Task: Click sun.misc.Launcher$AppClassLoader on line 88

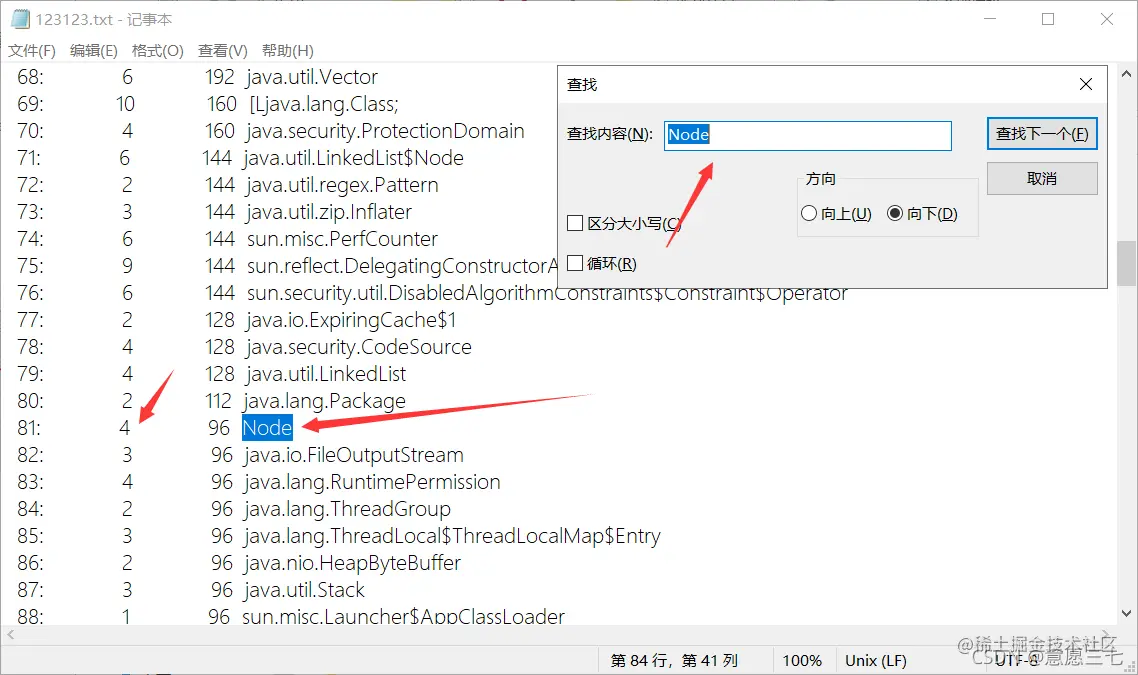Action: [x=404, y=616]
